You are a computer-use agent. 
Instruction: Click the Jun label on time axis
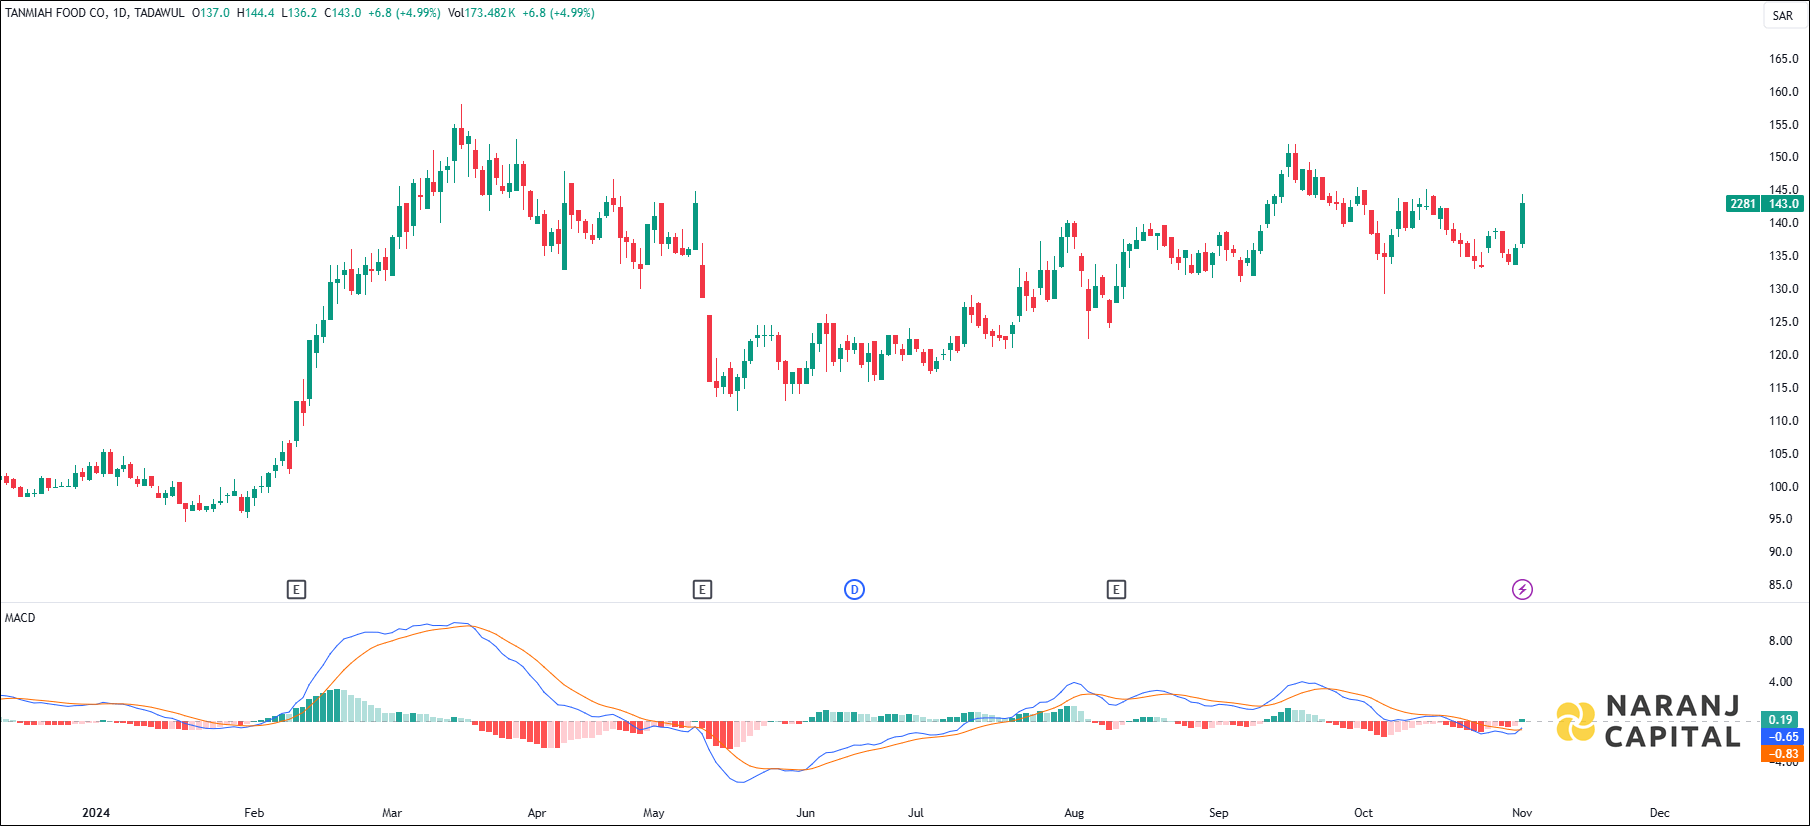pos(805,813)
